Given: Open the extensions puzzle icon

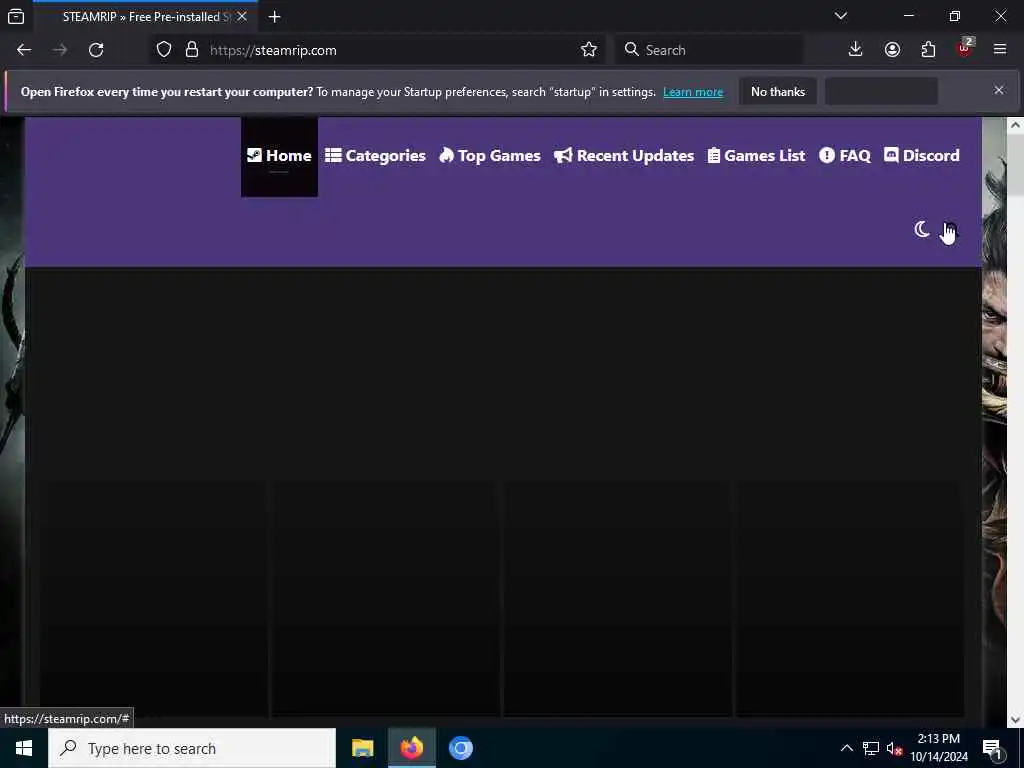Looking at the screenshot, I should tap(928, 50).
